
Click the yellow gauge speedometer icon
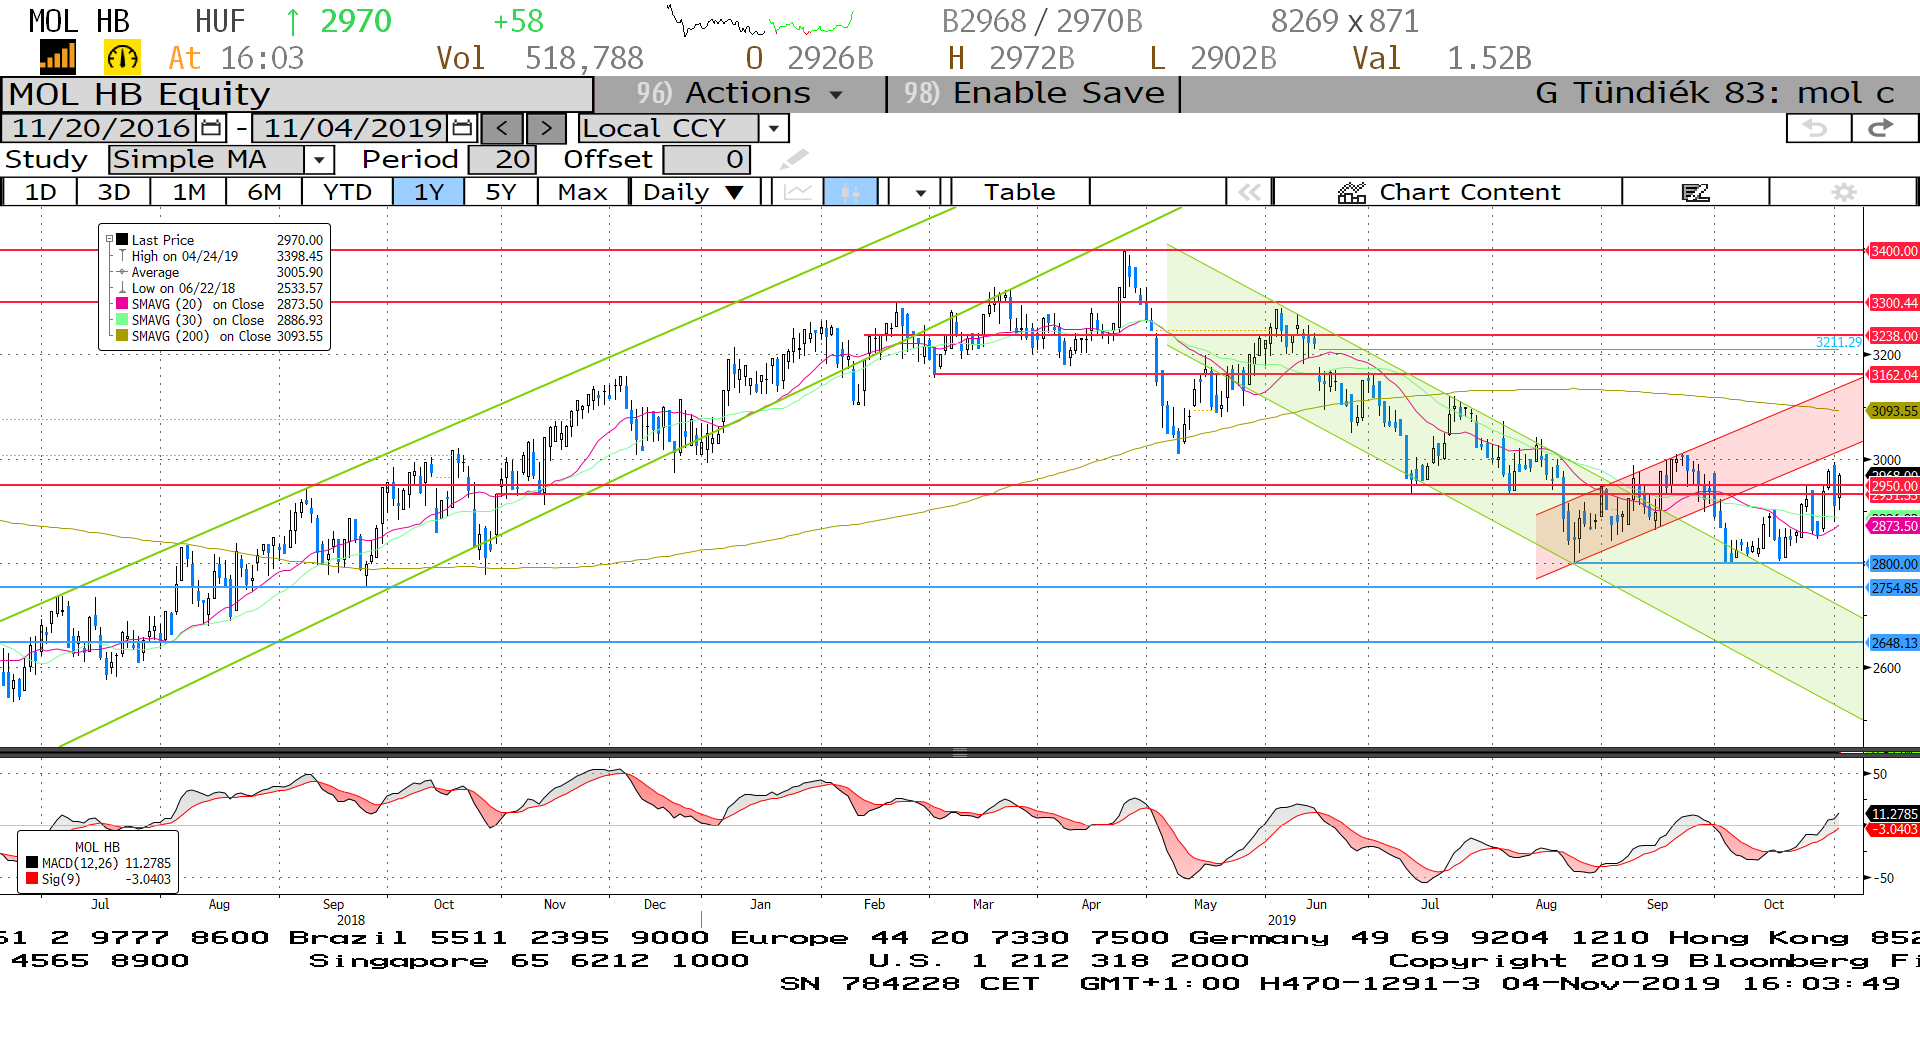122,58
